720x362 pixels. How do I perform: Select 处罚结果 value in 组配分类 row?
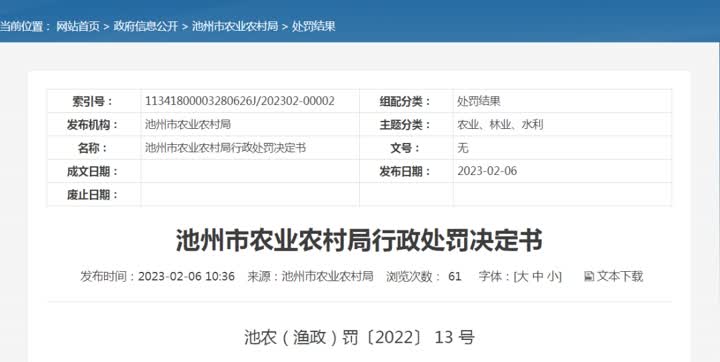(478, 101)
